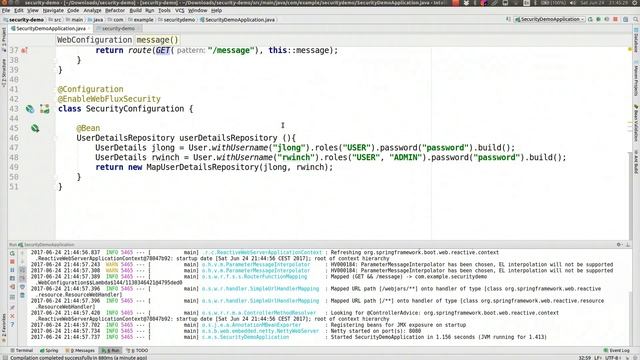Open the Structure side panel
The image size is (640, 360).
(4, 73)
